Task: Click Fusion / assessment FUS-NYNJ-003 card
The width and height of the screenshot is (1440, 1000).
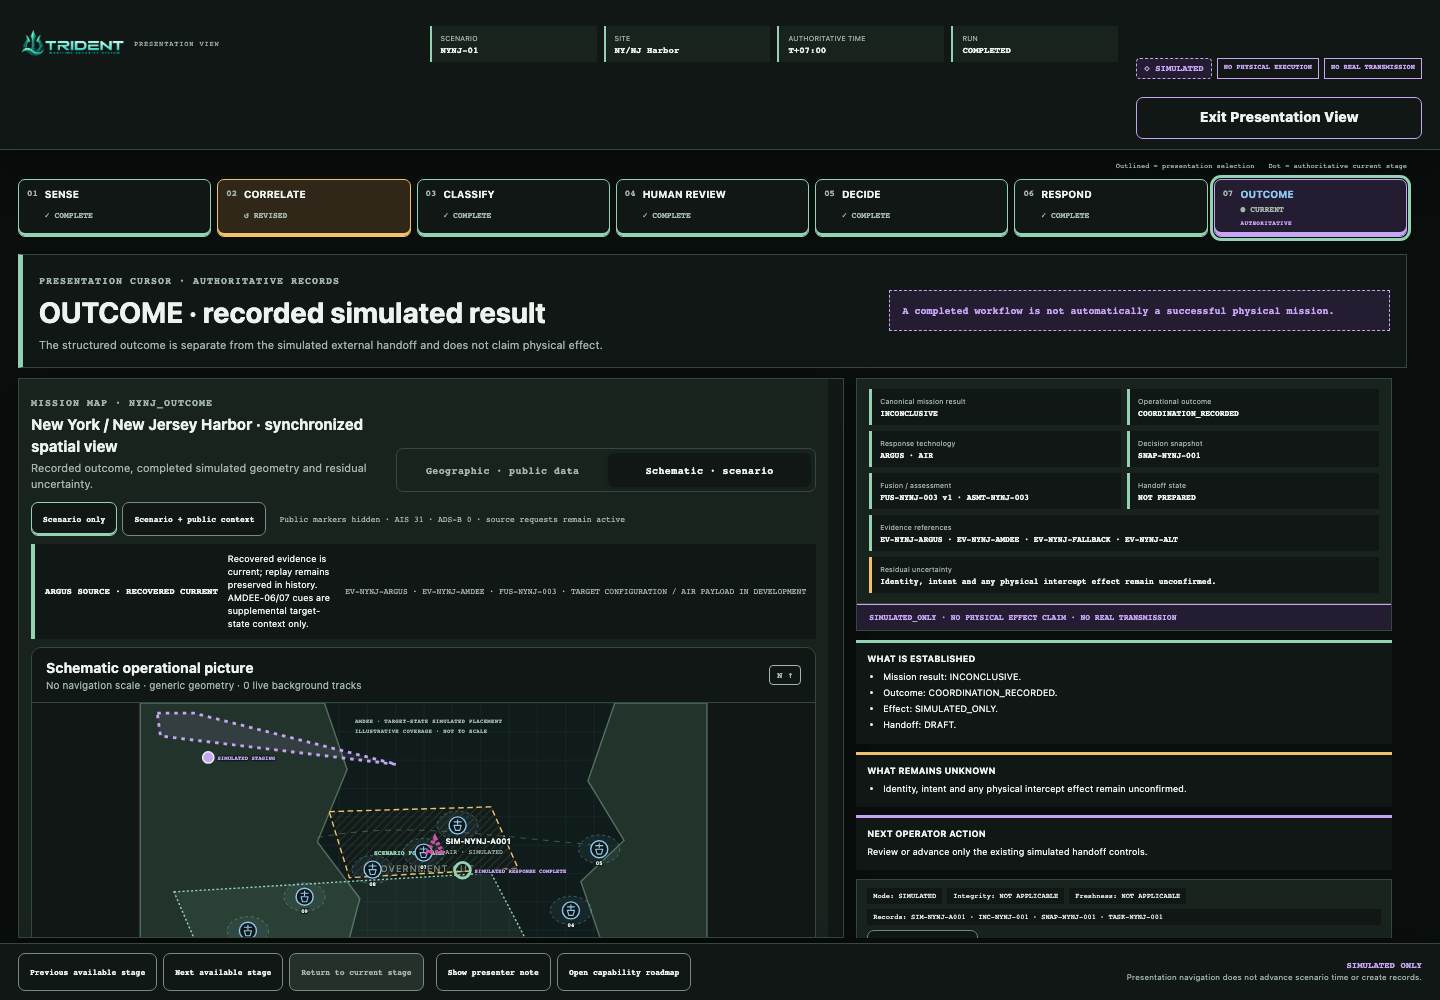Action: 996,491
